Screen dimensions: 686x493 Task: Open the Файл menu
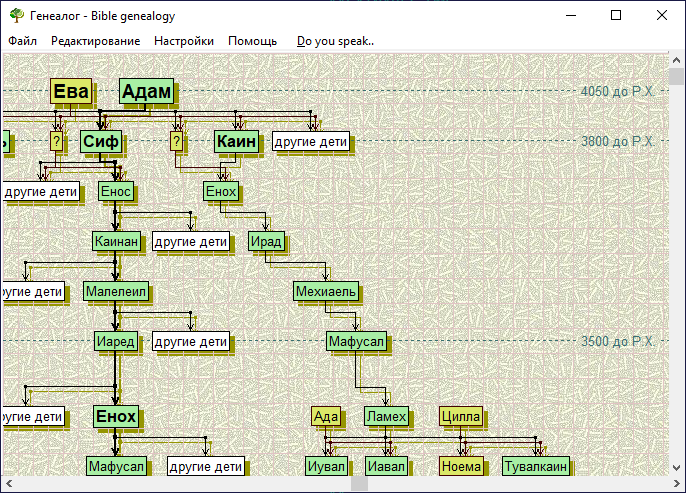click(x=22, y=41)
